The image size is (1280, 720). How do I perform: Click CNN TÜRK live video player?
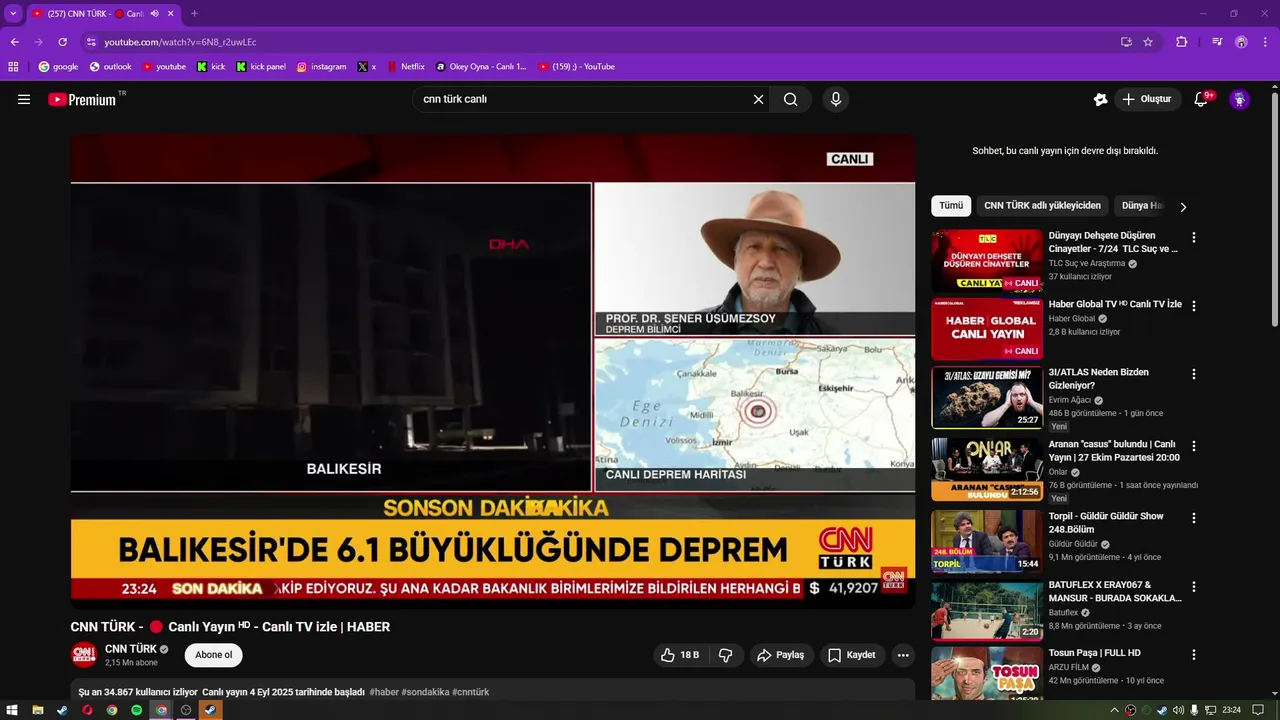point(493,371)
